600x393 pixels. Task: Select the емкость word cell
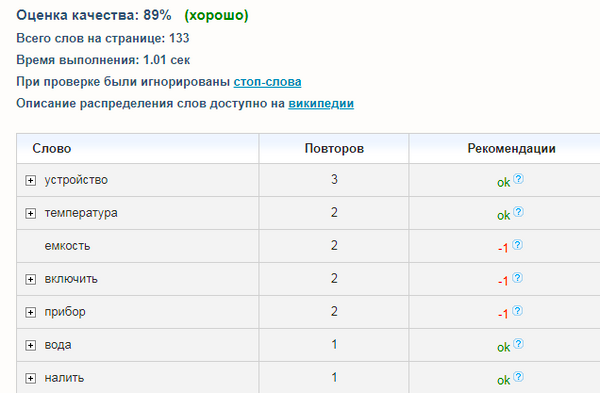(67, 246)
